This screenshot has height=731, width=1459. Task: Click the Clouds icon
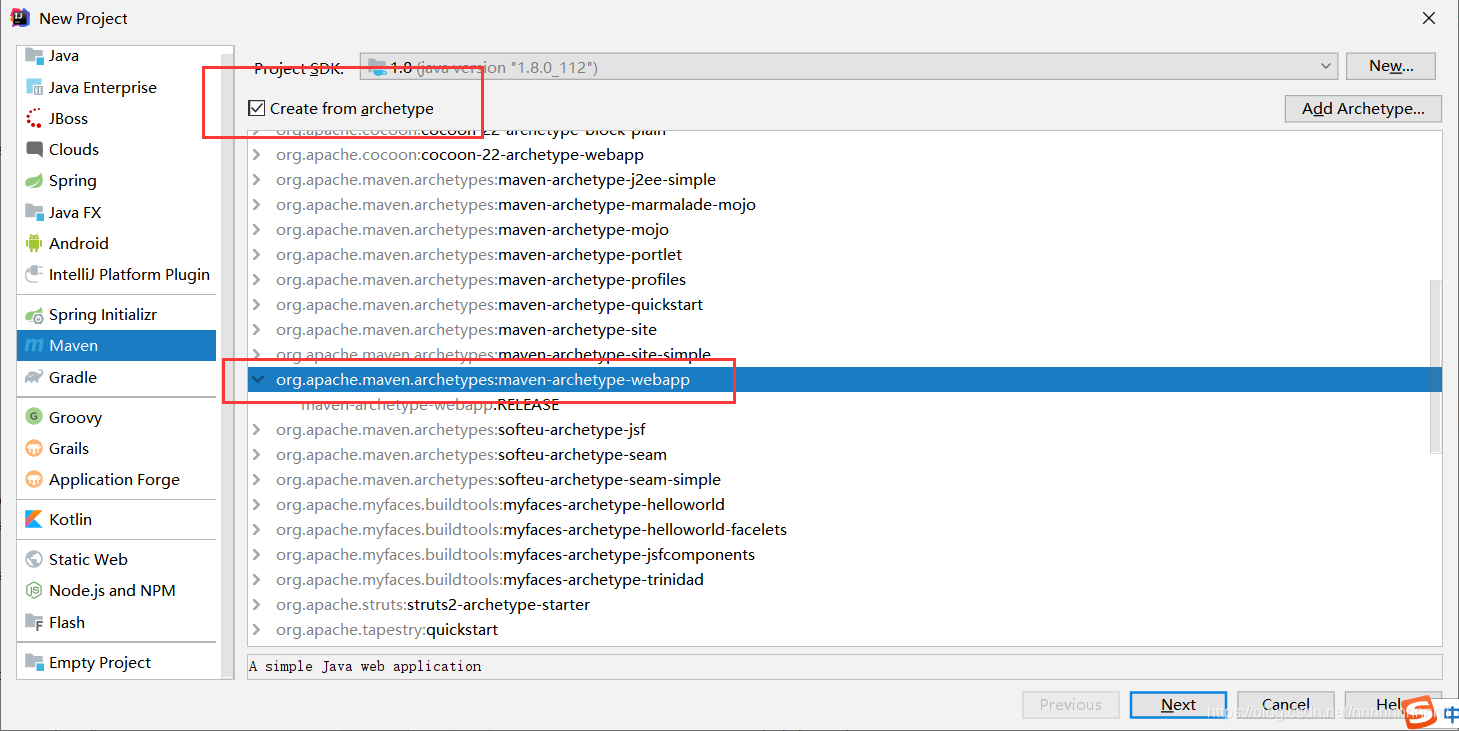coord(34,149)
